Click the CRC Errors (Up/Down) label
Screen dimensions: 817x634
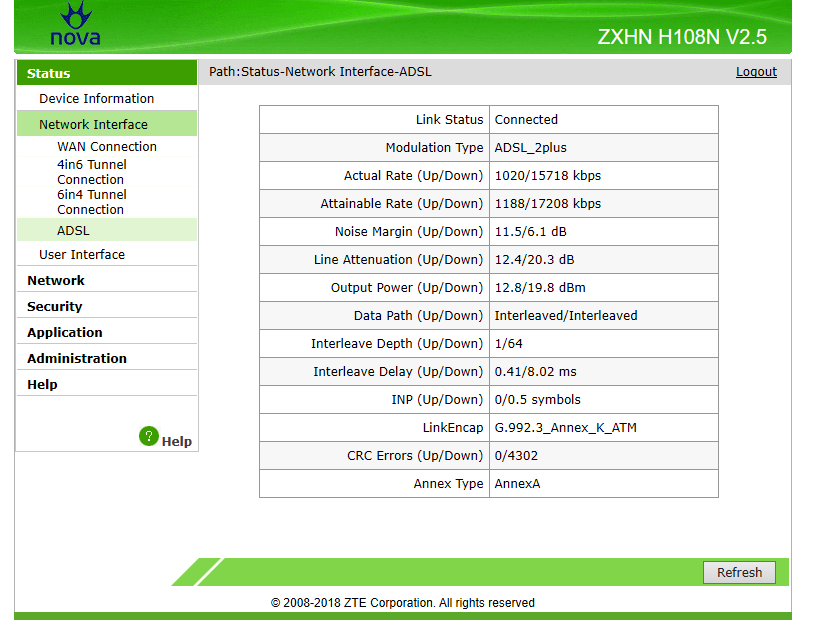pos(415,456)
